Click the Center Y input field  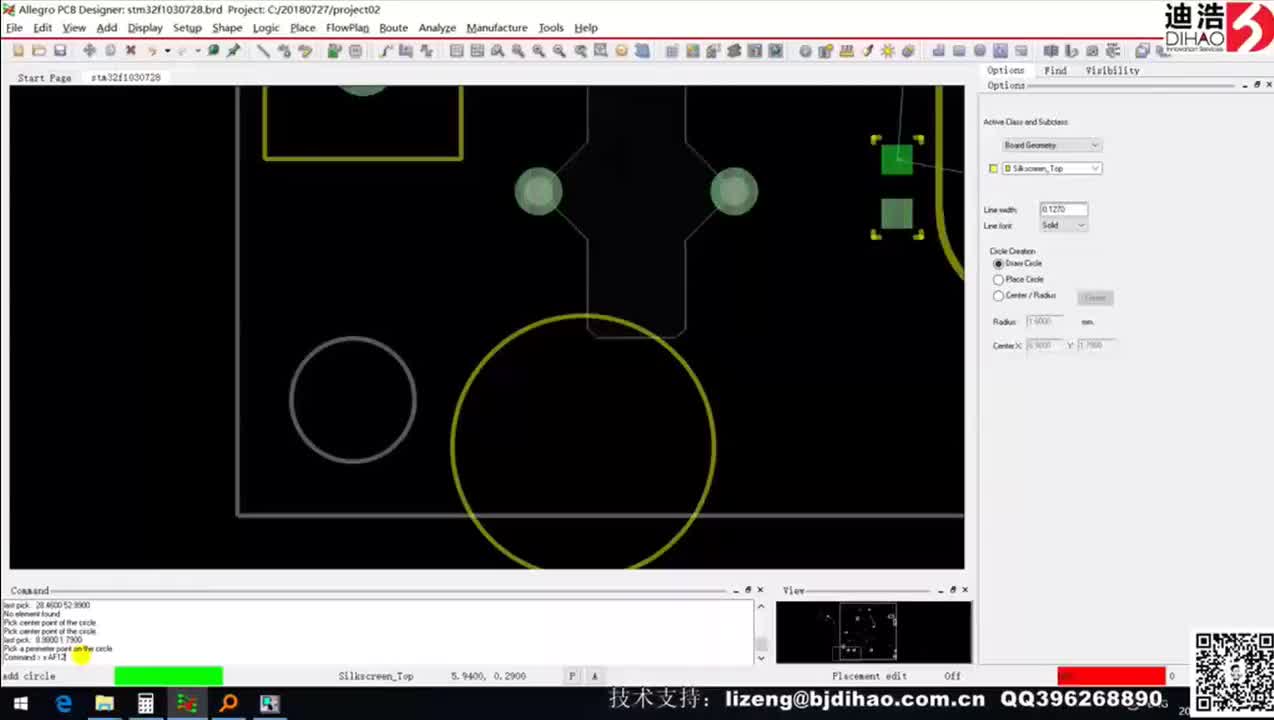point(1096,345)
